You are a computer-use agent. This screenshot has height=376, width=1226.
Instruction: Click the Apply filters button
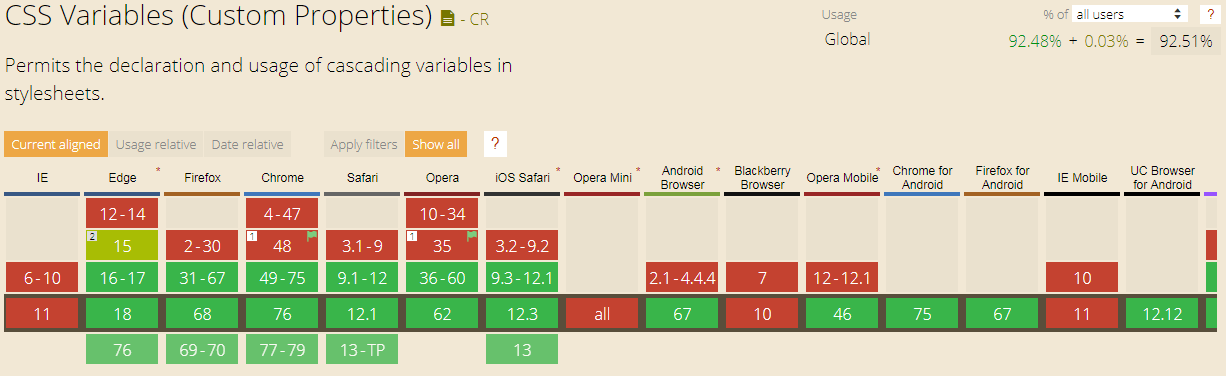(364, 144)
